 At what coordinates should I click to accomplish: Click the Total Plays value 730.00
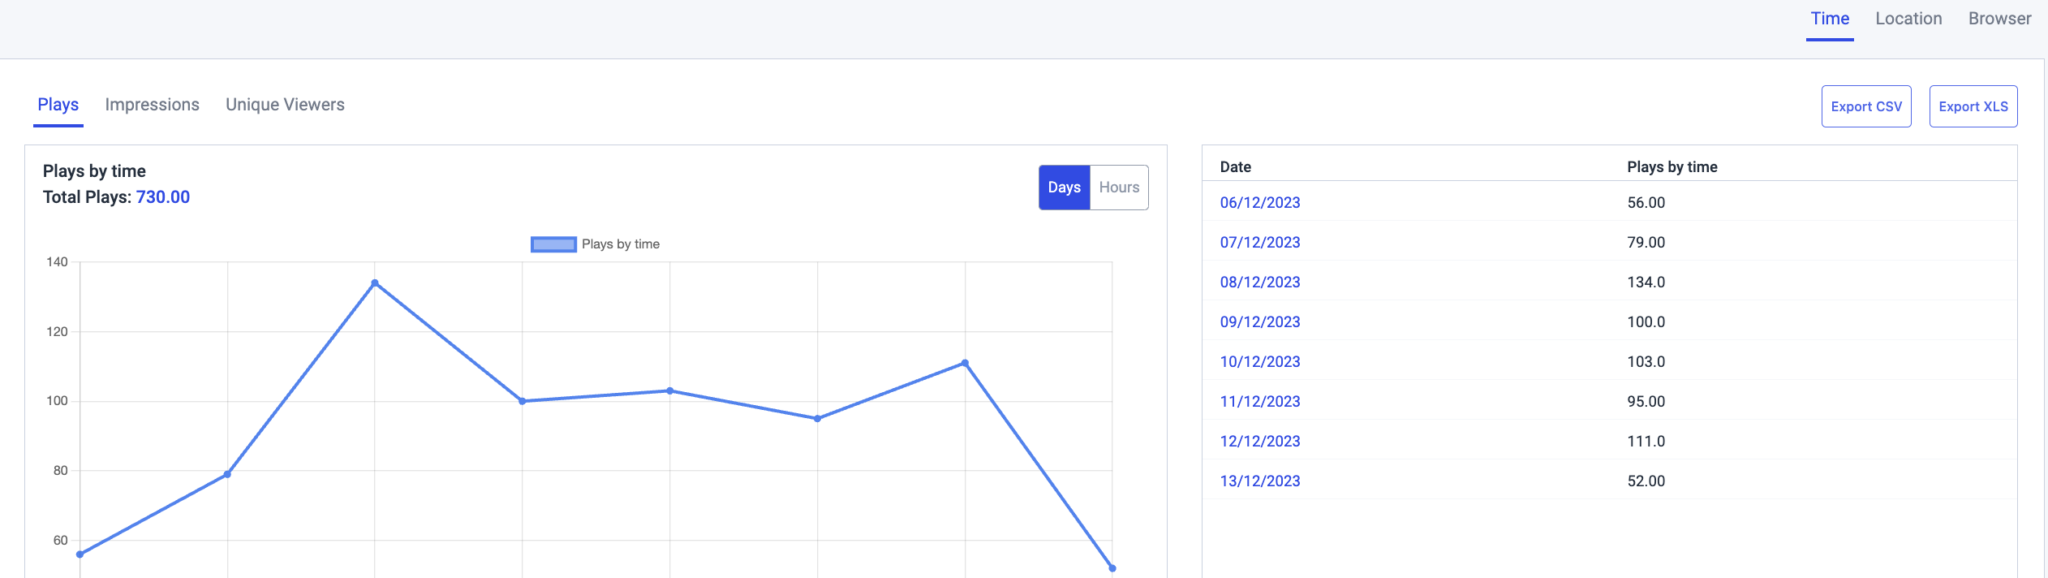click(163, 197)
